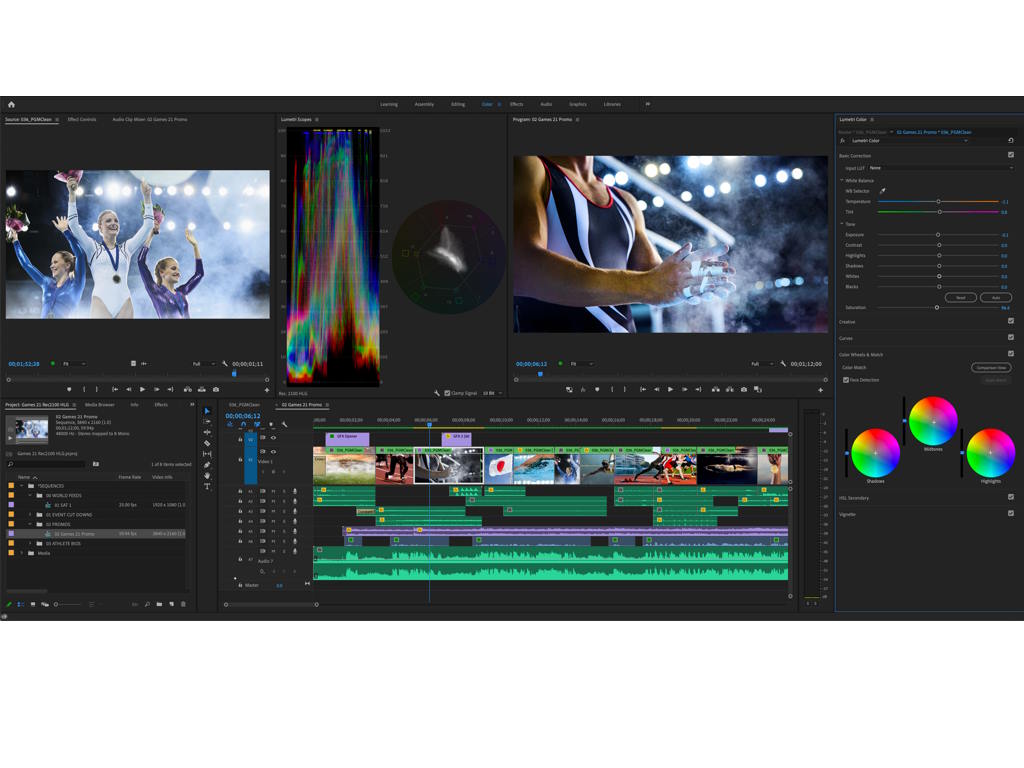Switch to Effects workspace
Screen dimensions: 1024x768
(517, 104)
